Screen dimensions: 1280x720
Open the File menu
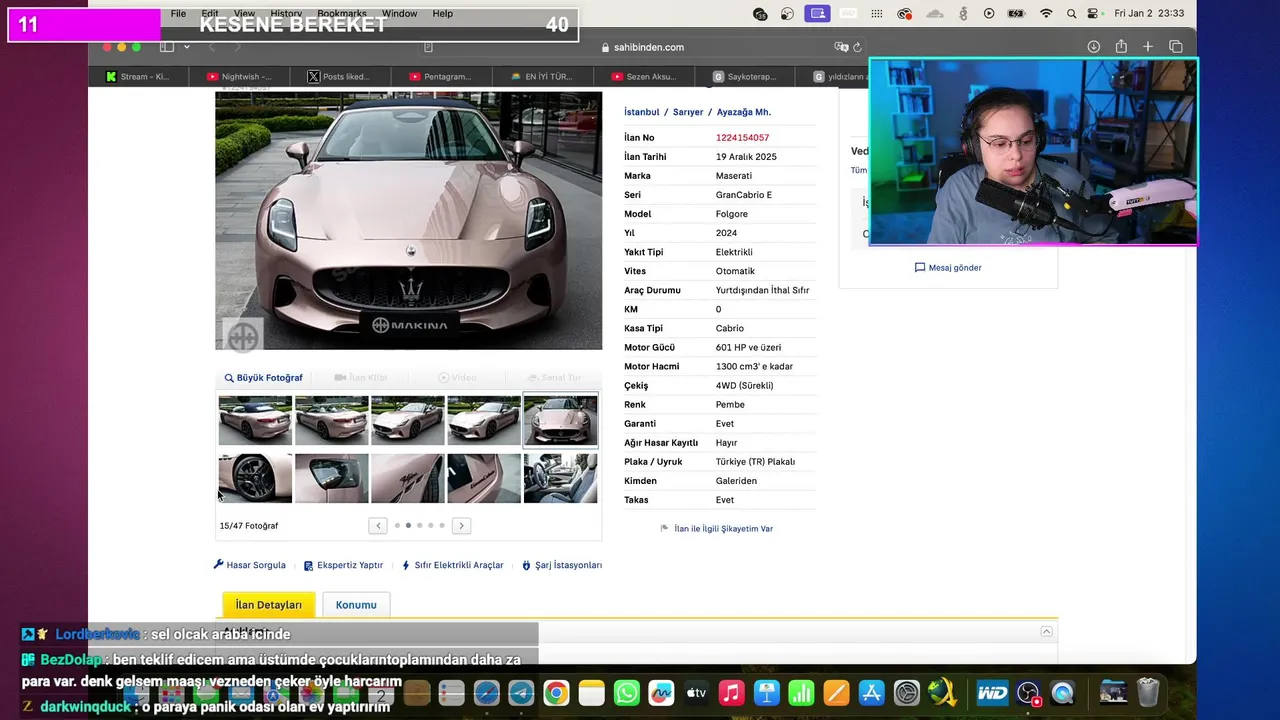pyautogui.click(x=178, y=14)
